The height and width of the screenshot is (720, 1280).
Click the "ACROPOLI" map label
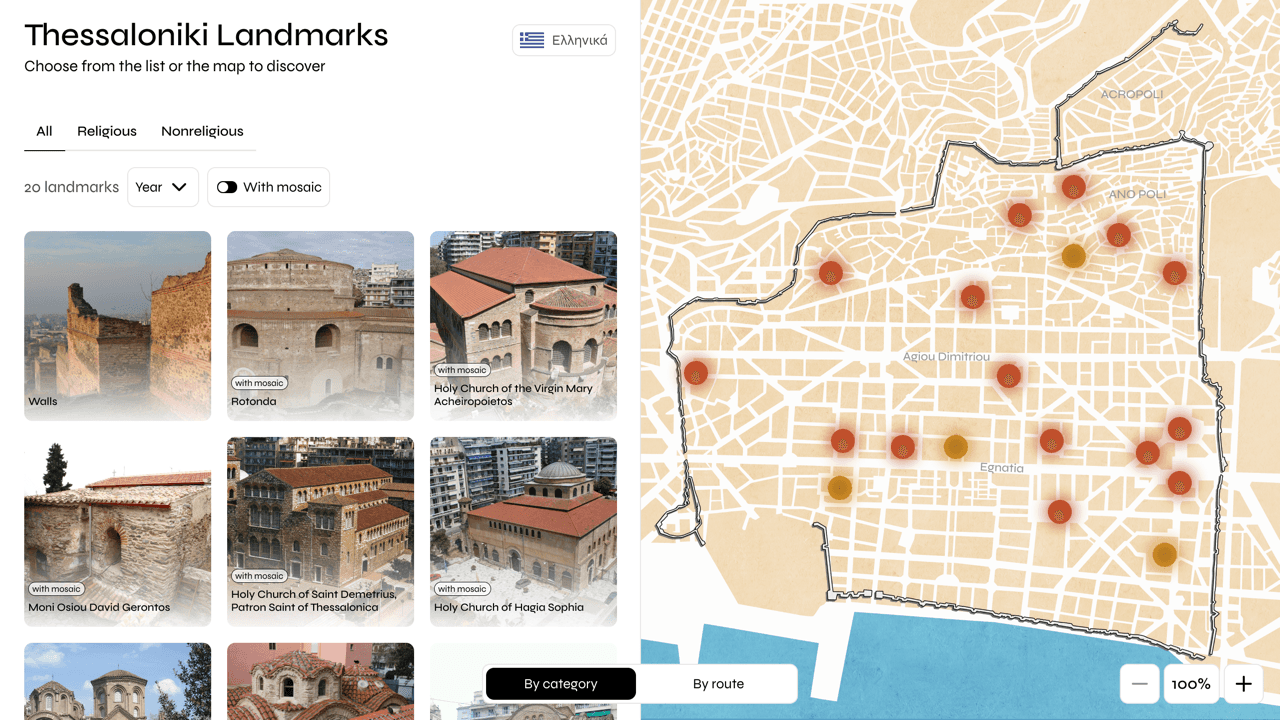coord(1132,94)
